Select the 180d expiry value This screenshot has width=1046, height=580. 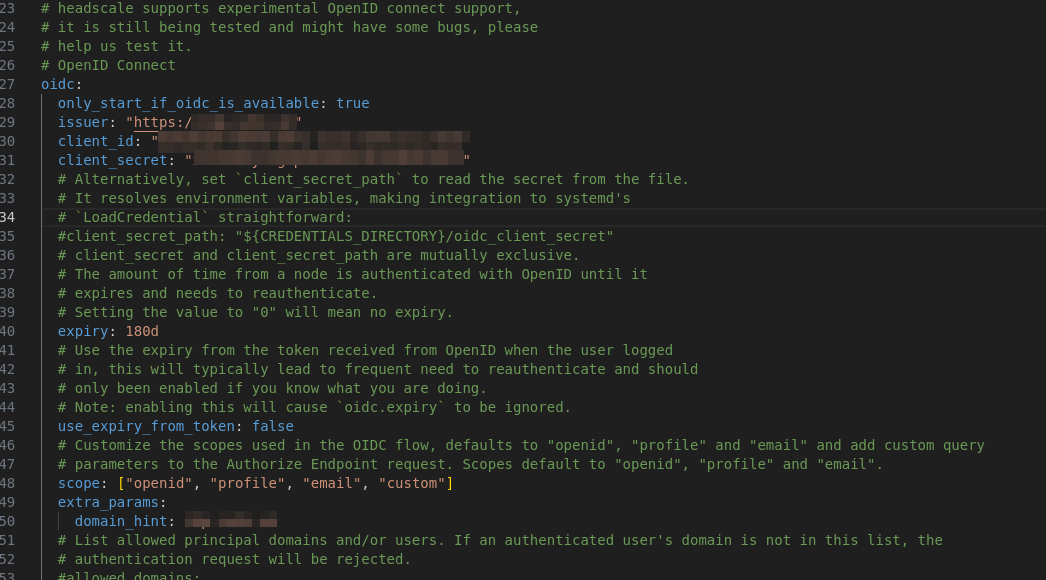click(x=142, y=331)
